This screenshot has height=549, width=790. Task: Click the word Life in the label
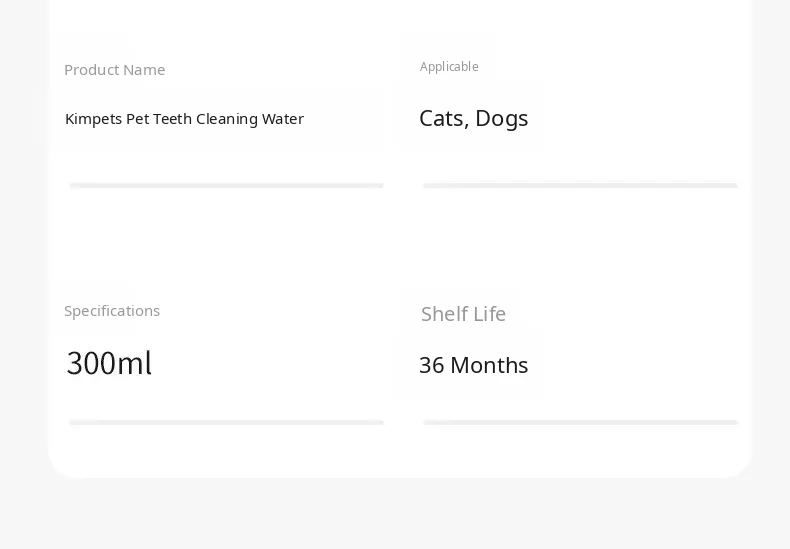pos(489,314)
